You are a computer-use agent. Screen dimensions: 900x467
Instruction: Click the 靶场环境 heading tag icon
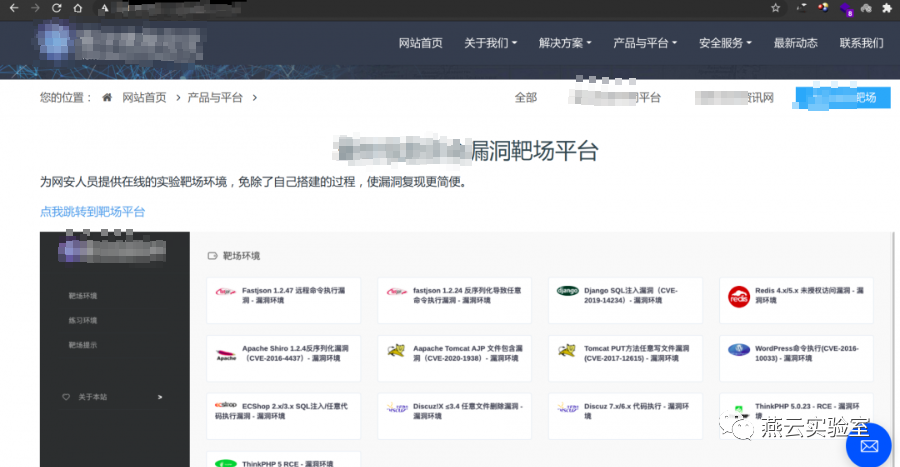tap(212, 256)
